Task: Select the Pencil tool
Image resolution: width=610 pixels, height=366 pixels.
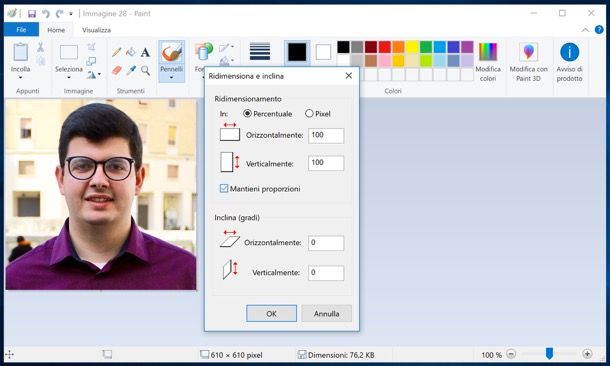Action: tap(116, 52)
